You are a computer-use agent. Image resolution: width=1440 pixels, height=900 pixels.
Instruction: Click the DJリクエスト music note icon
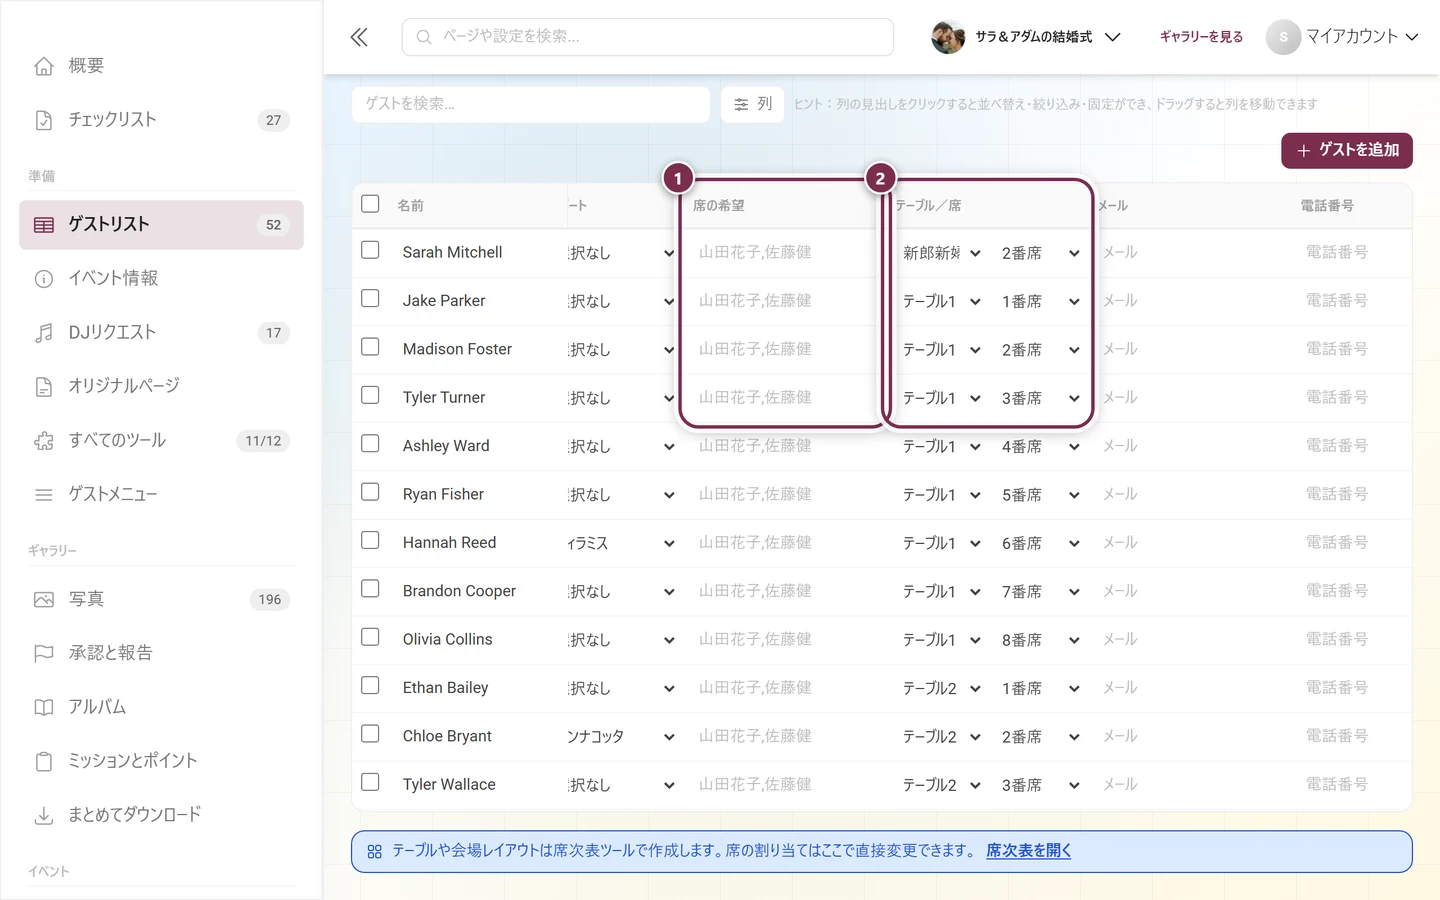click(44, 333)
